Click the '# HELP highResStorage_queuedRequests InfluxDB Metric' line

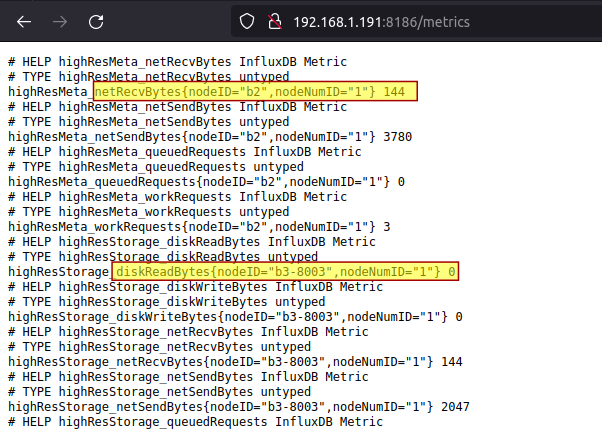tap(196, 422)
